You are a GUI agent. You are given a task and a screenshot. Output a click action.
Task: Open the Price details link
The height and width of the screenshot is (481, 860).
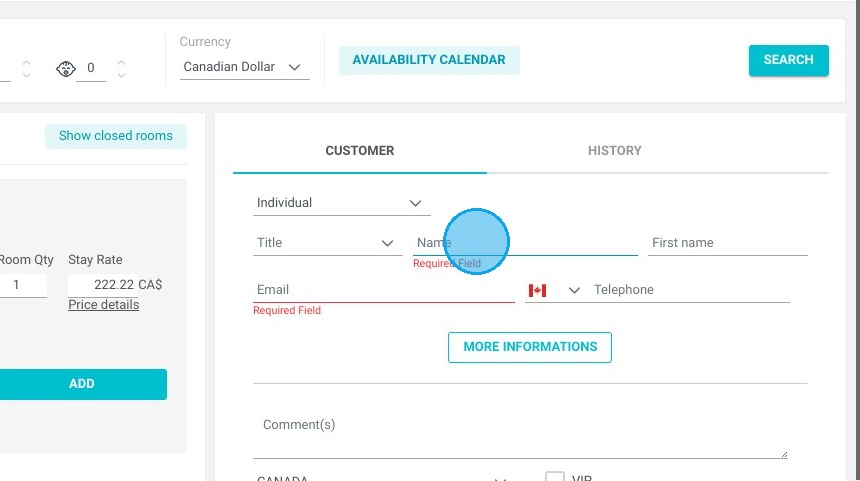coord(104,305)
